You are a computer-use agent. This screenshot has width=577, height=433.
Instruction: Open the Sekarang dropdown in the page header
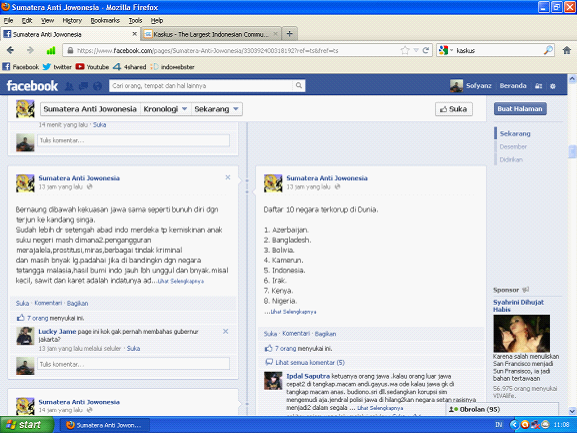coord(217,109)
